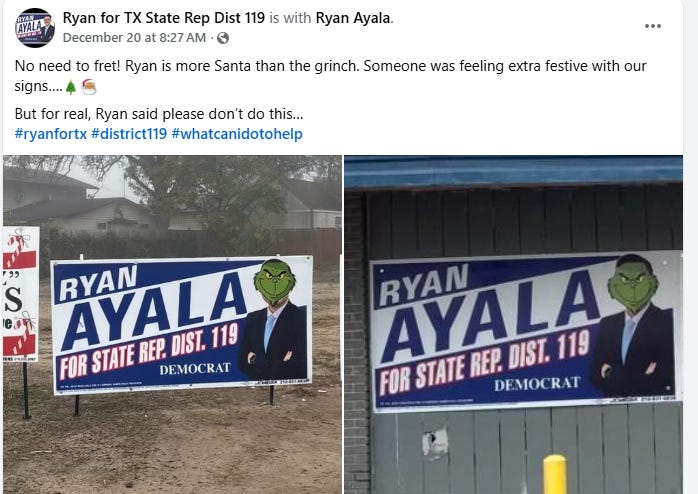Click the word RYAN on the yard sign

[98, 283]
